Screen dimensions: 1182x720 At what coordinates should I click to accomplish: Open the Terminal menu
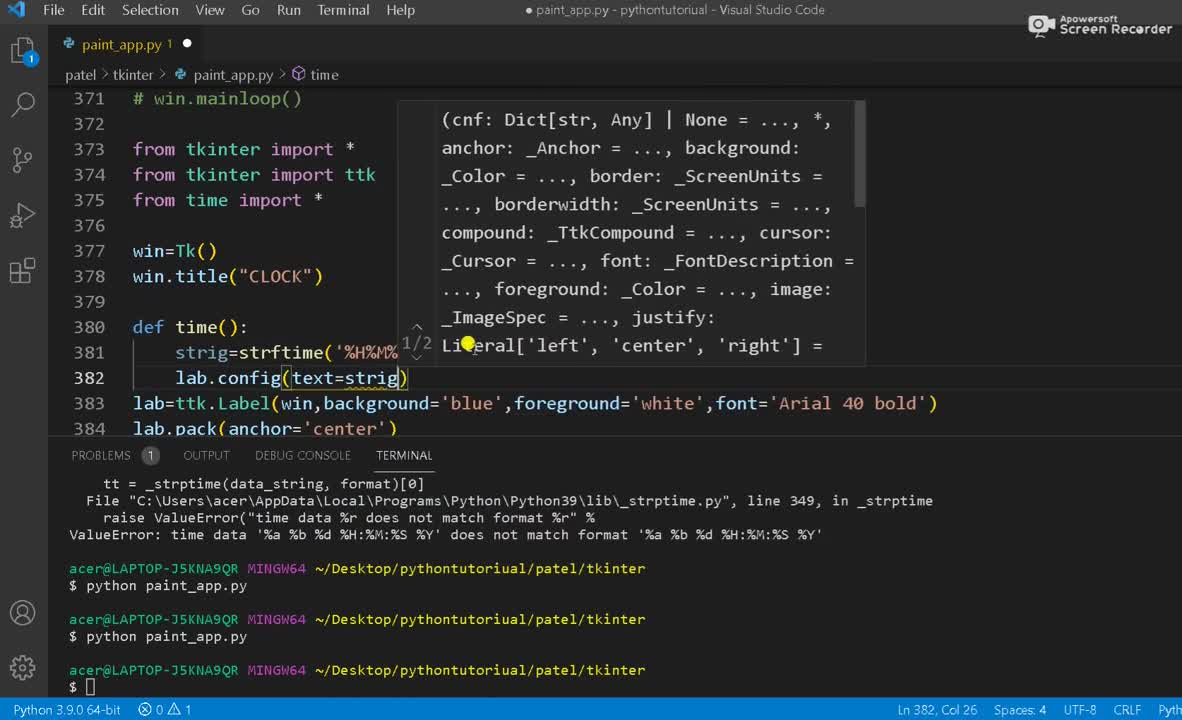(x=343, y=10)
